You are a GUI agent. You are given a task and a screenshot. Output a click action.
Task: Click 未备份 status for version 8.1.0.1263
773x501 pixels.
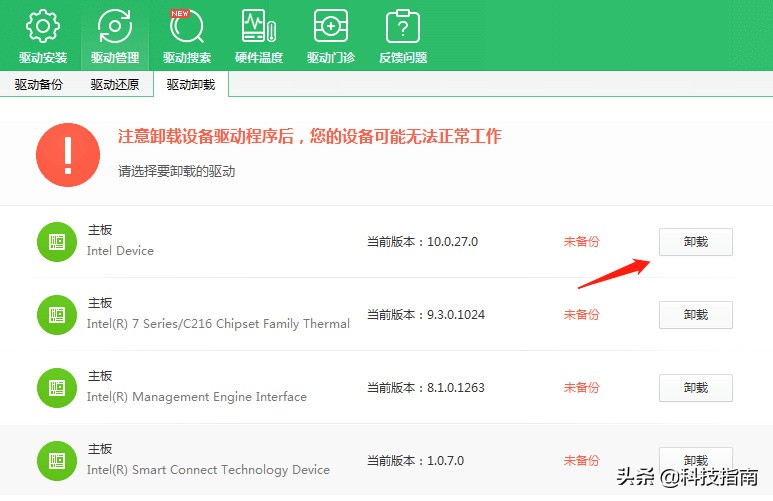pos(582,388)
